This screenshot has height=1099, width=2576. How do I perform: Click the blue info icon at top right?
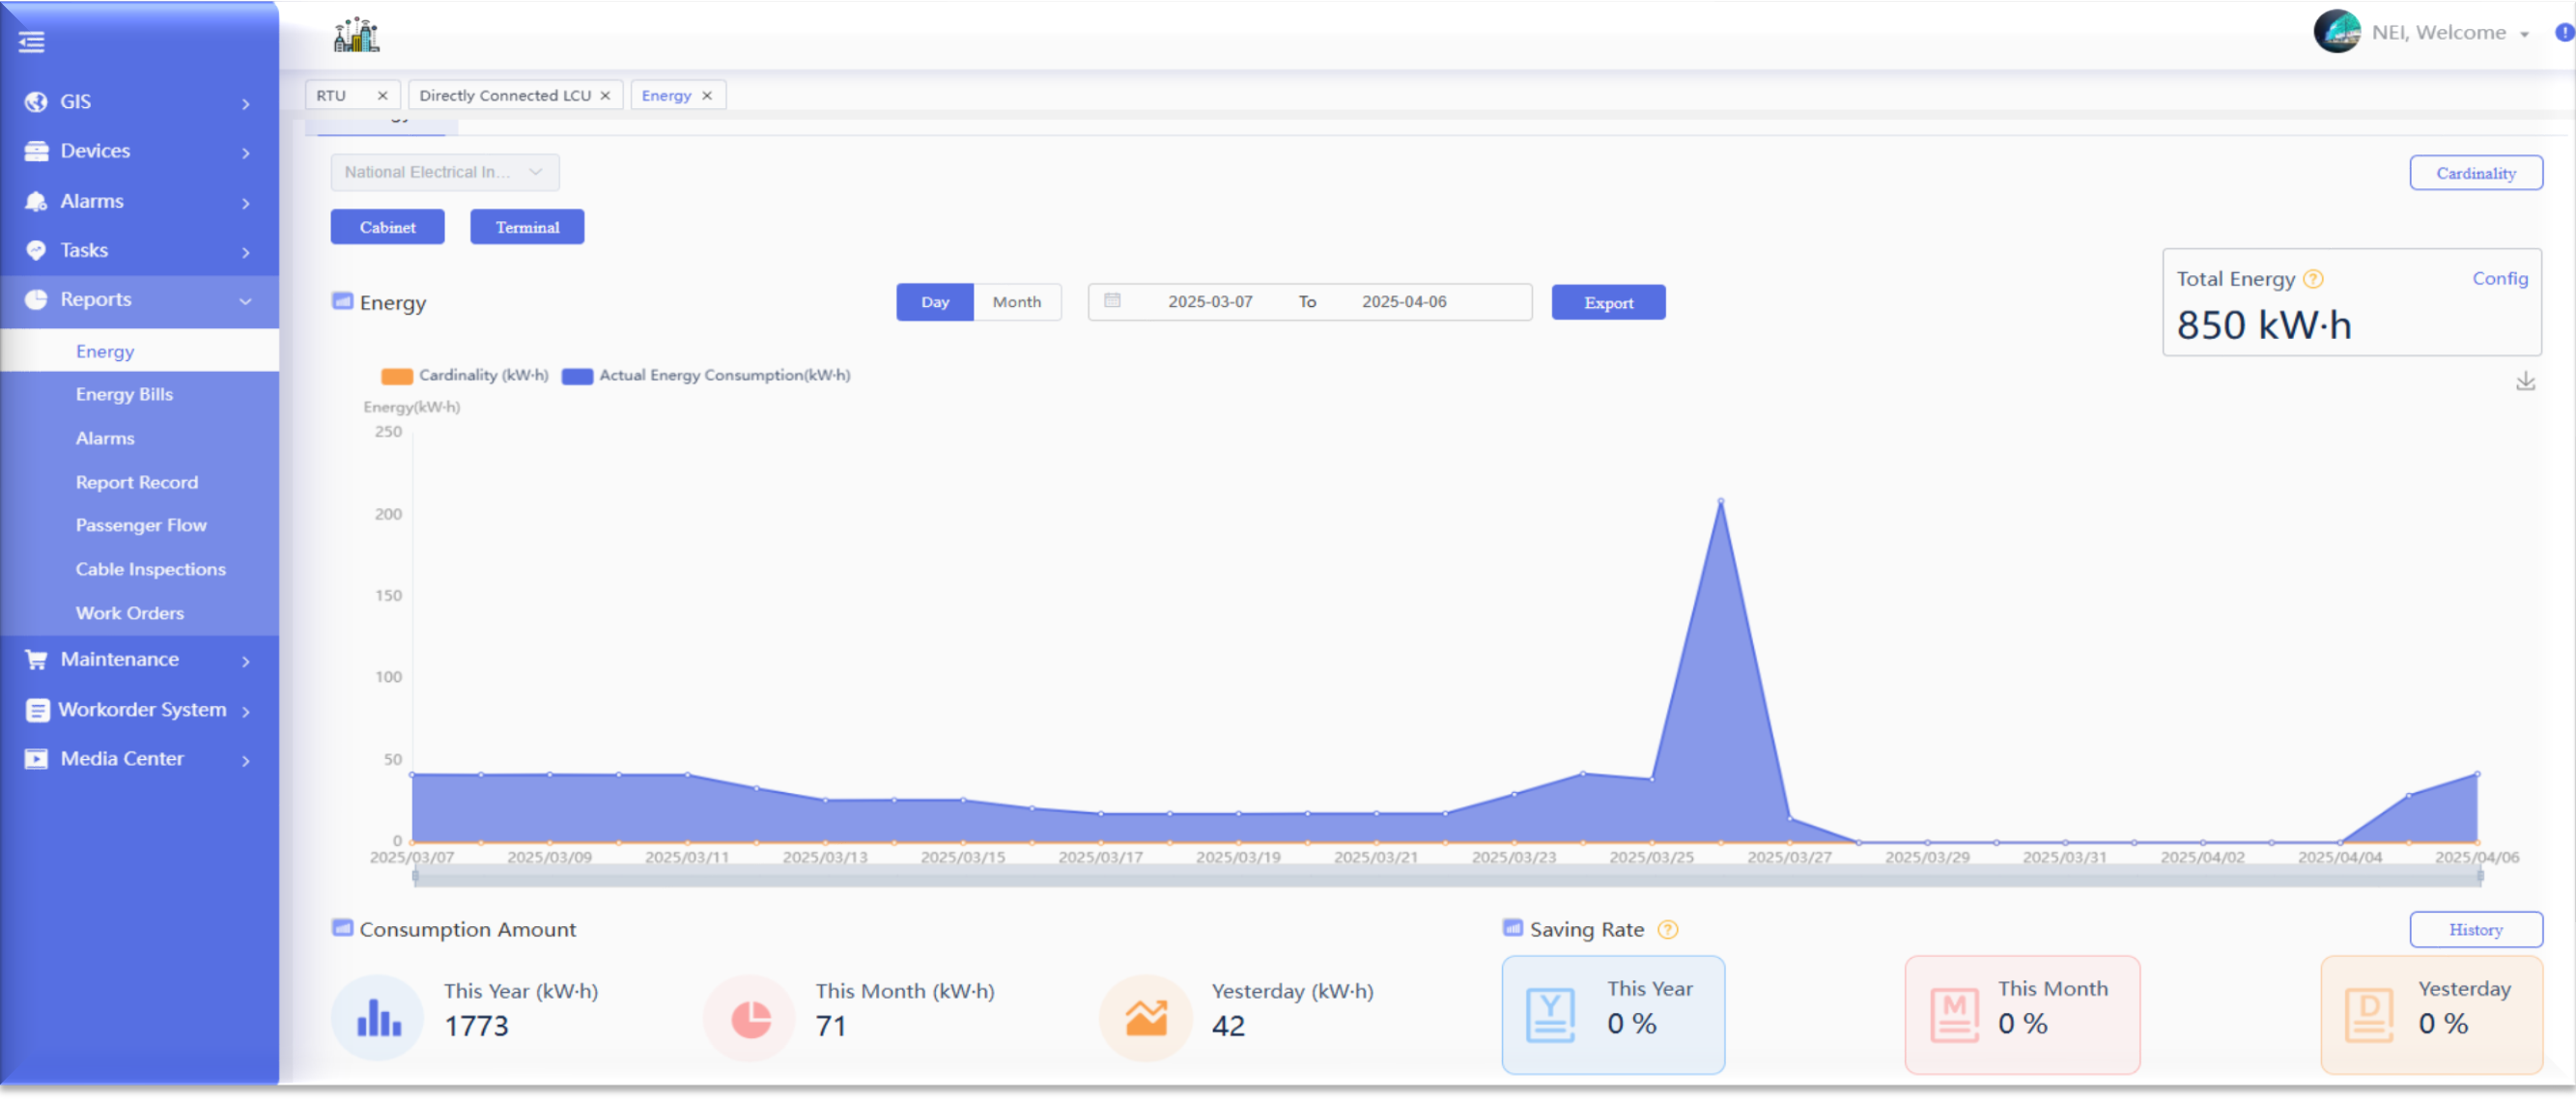click(2564, 32)
